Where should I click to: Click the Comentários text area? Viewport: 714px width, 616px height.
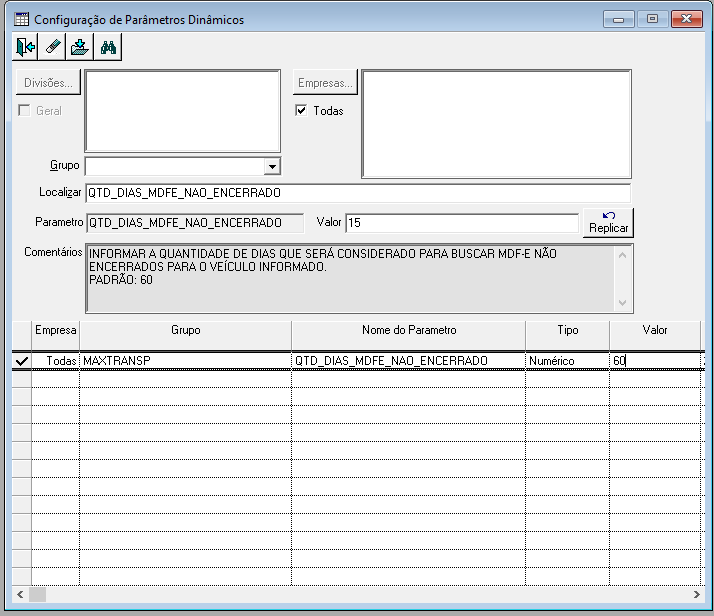click(351, 279)
